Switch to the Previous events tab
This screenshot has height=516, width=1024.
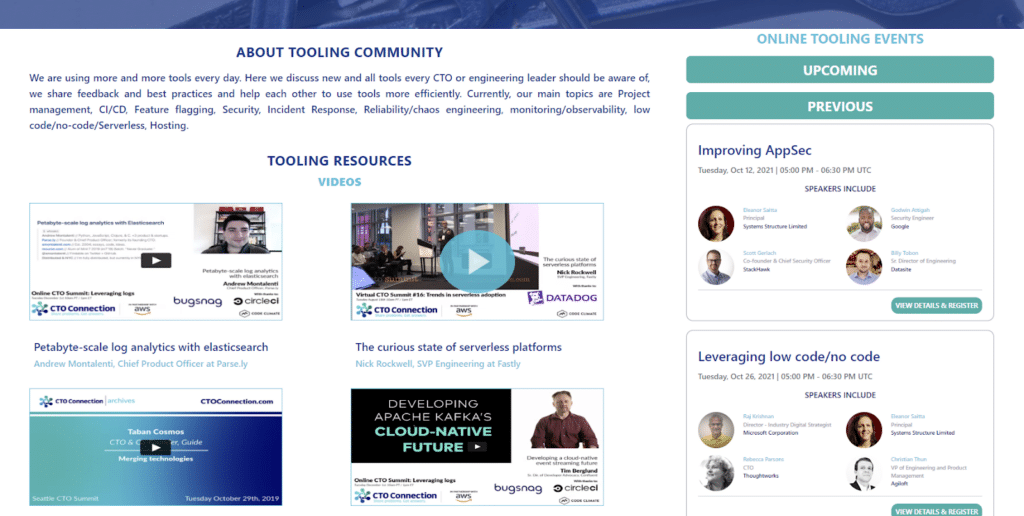[840, 106]
